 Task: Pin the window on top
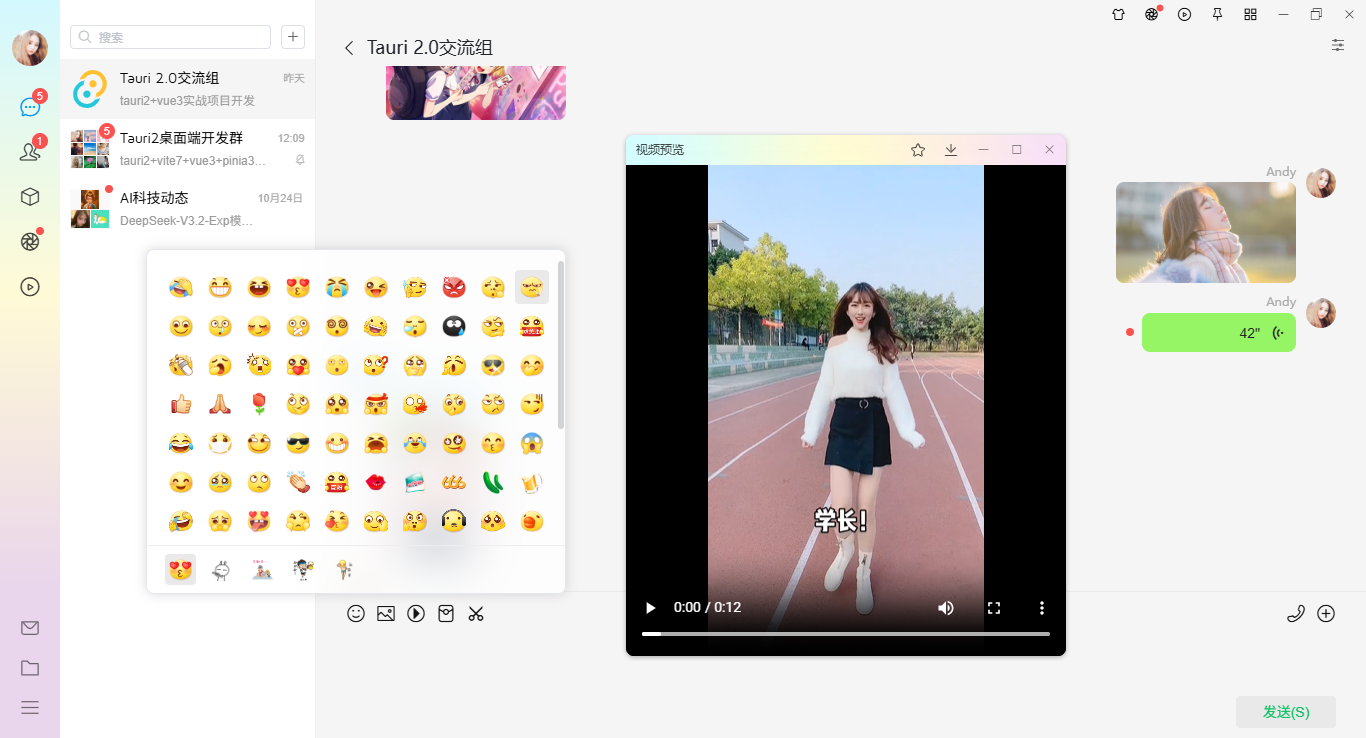1217,14
